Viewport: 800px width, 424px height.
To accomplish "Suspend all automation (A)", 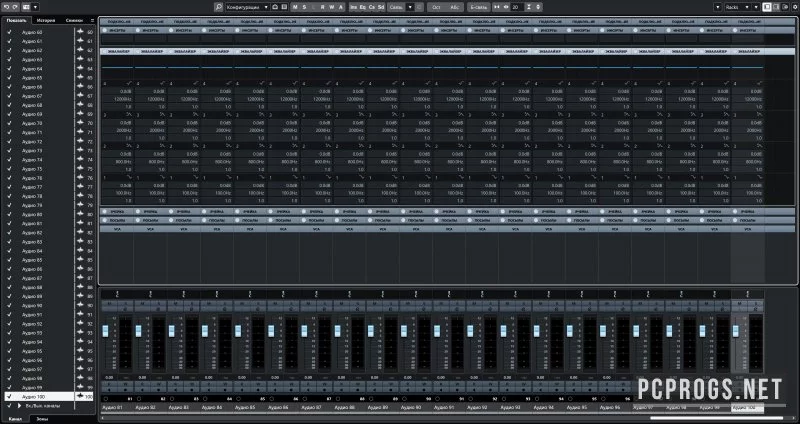I will (x=341, y=7).
